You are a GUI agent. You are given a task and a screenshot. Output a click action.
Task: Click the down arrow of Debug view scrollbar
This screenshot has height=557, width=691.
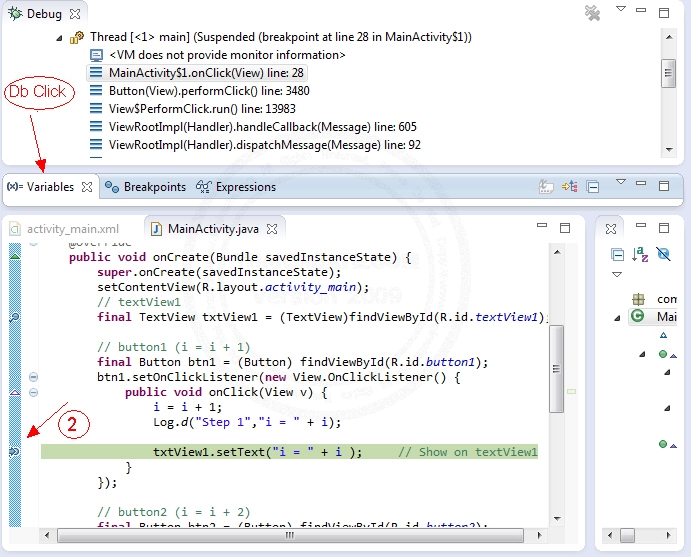click(x=669, y=149)
